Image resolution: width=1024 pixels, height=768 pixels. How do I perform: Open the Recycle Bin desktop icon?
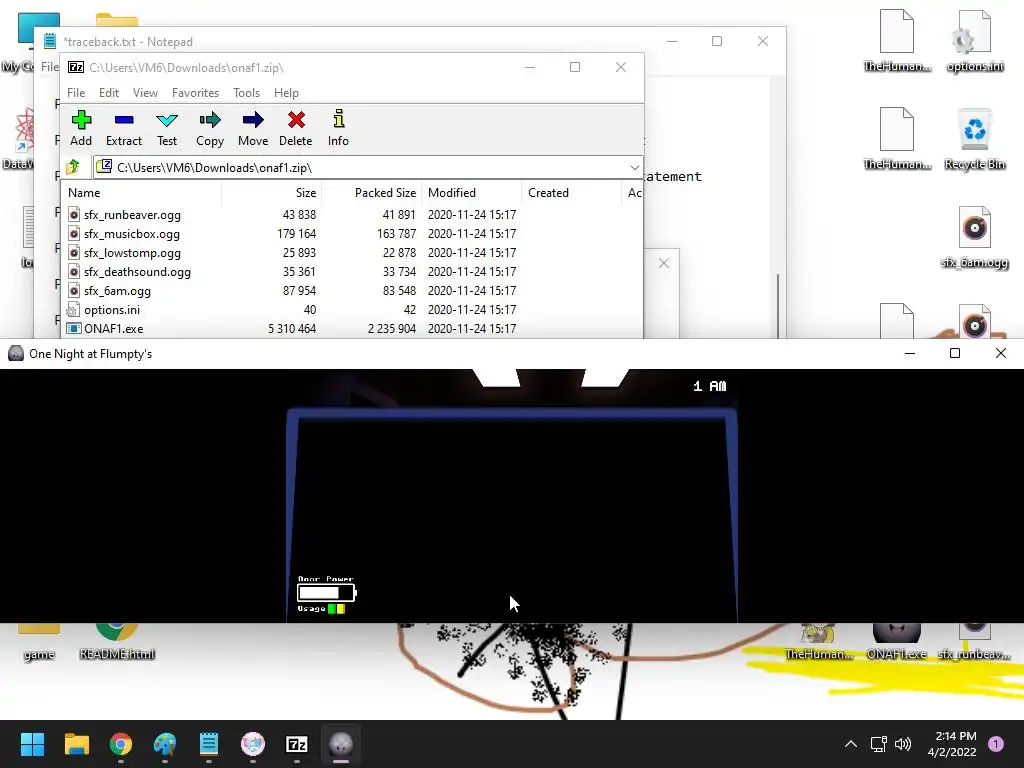(974, 140)
